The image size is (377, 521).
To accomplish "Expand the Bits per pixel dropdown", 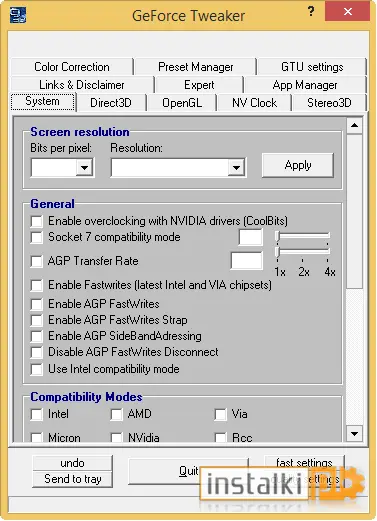I will tap(84, 167).
